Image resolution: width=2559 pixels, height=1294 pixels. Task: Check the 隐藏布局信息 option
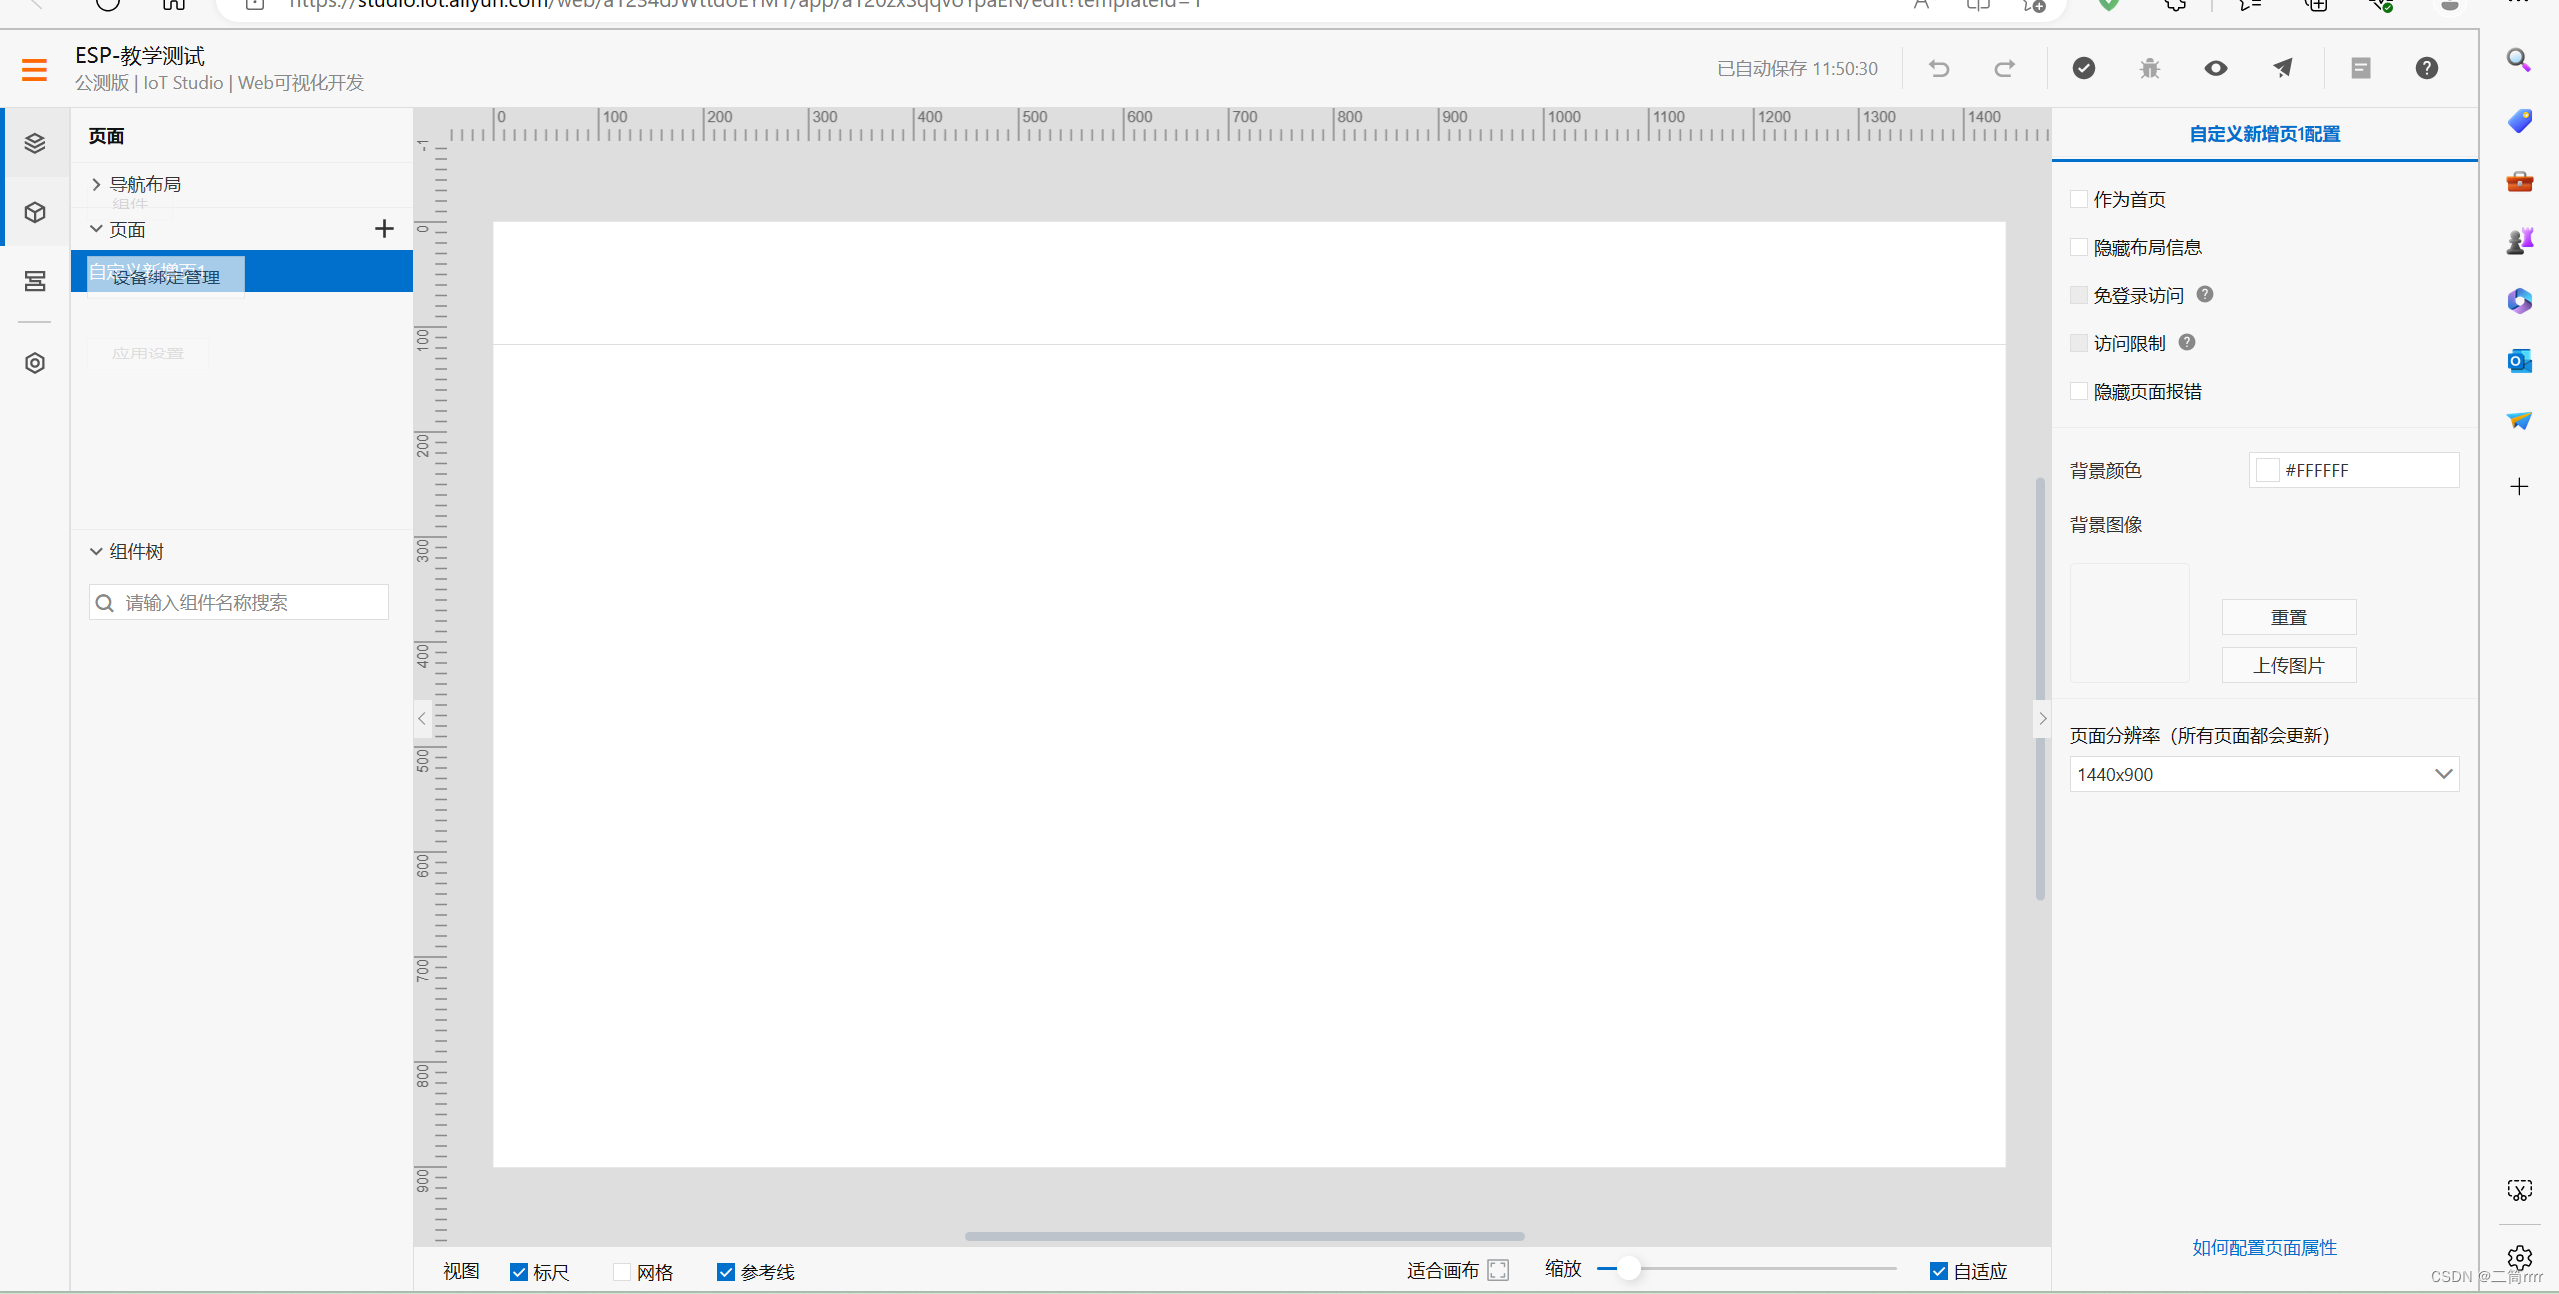coord(2079,247)
